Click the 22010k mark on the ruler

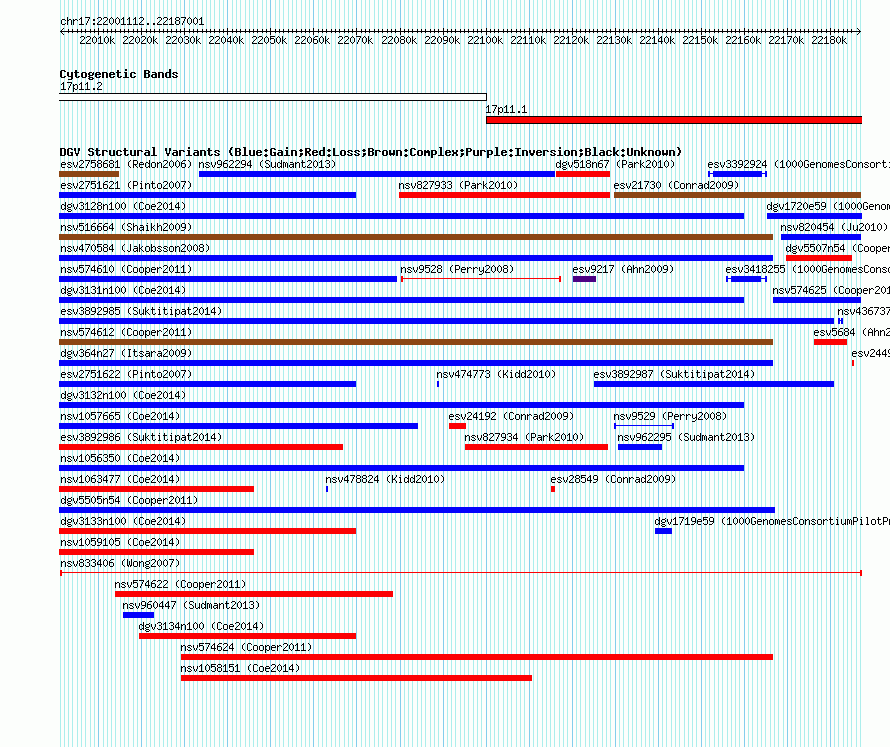(97, 40)
